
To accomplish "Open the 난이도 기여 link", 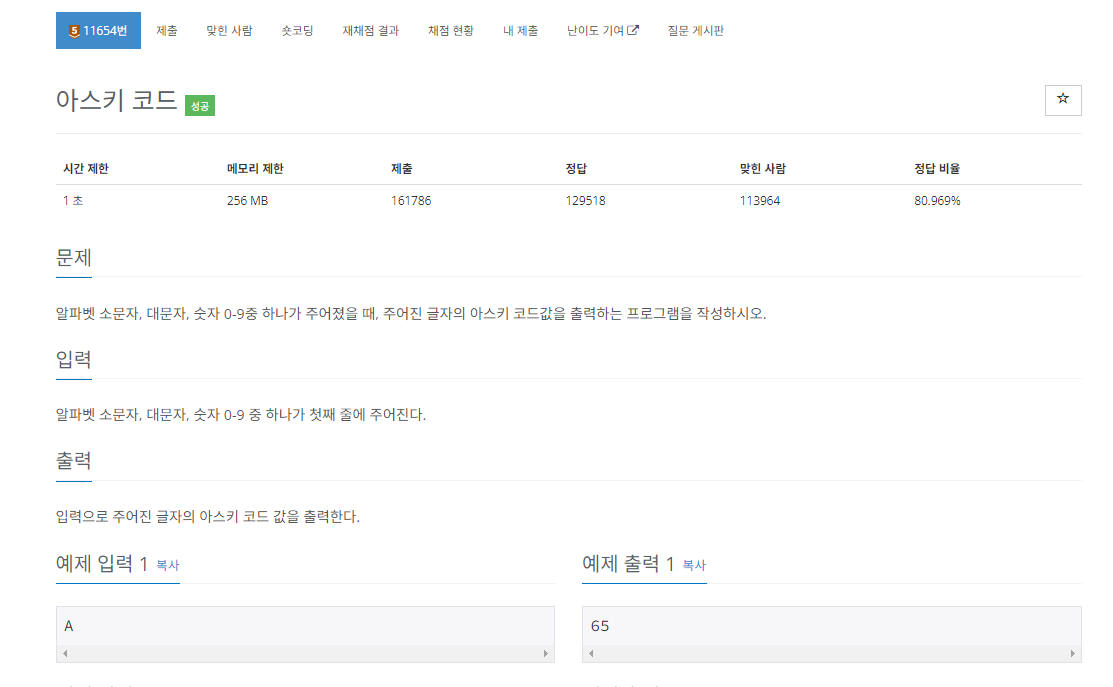I will (603, 31).
